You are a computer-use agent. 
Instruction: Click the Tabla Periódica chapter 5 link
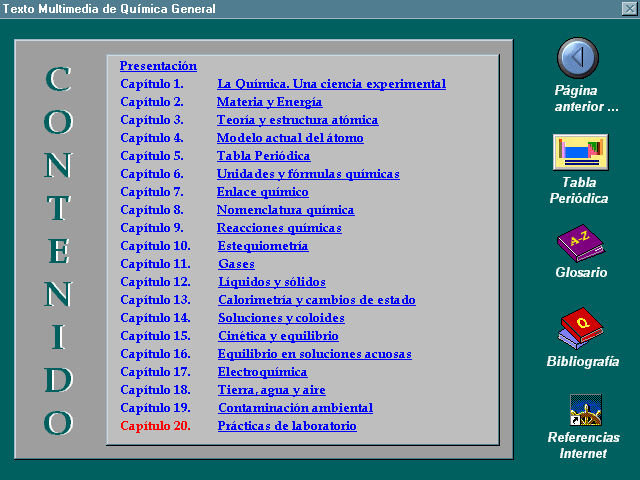[263, 156]
